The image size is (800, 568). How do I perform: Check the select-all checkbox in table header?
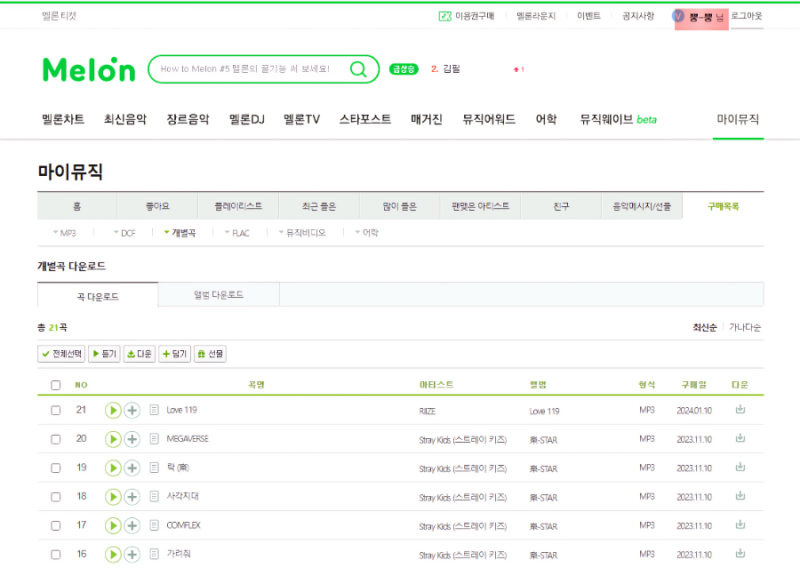(56, 385)
